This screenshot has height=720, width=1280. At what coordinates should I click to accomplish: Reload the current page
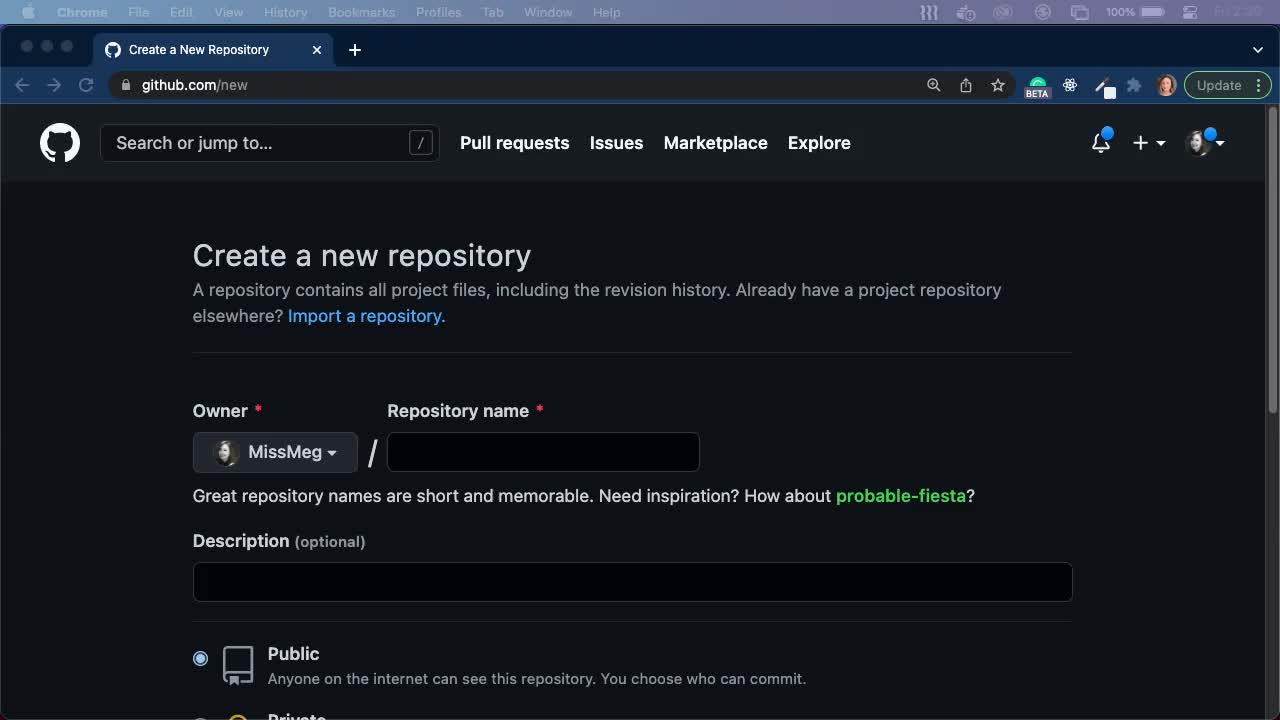pos(86,85)
